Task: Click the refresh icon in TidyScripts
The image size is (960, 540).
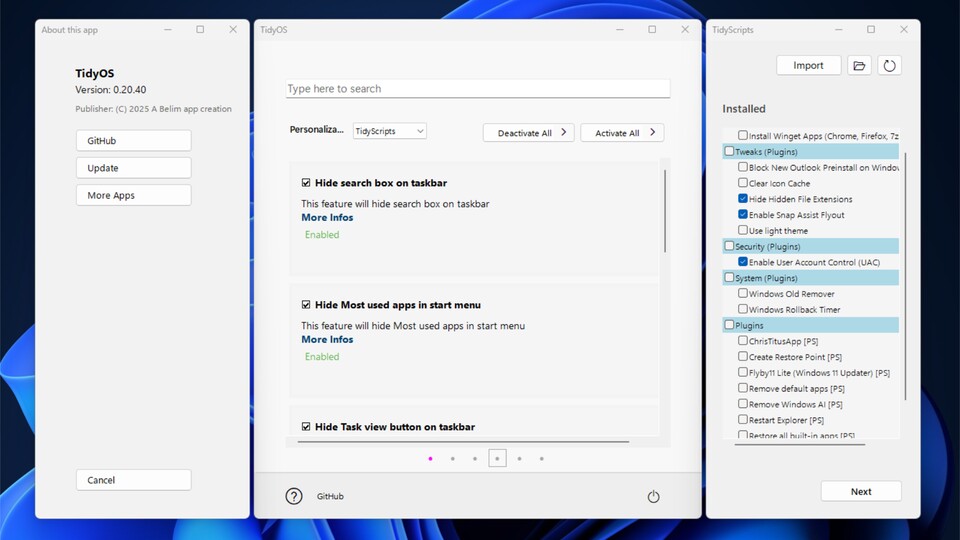Action: 889,66
